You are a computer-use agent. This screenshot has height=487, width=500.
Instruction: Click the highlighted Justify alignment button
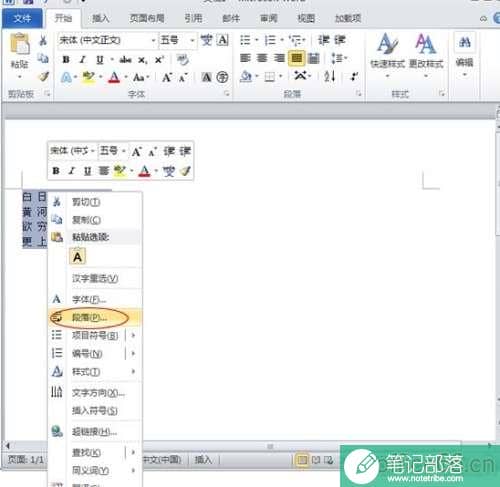click(x=296, y=59)
